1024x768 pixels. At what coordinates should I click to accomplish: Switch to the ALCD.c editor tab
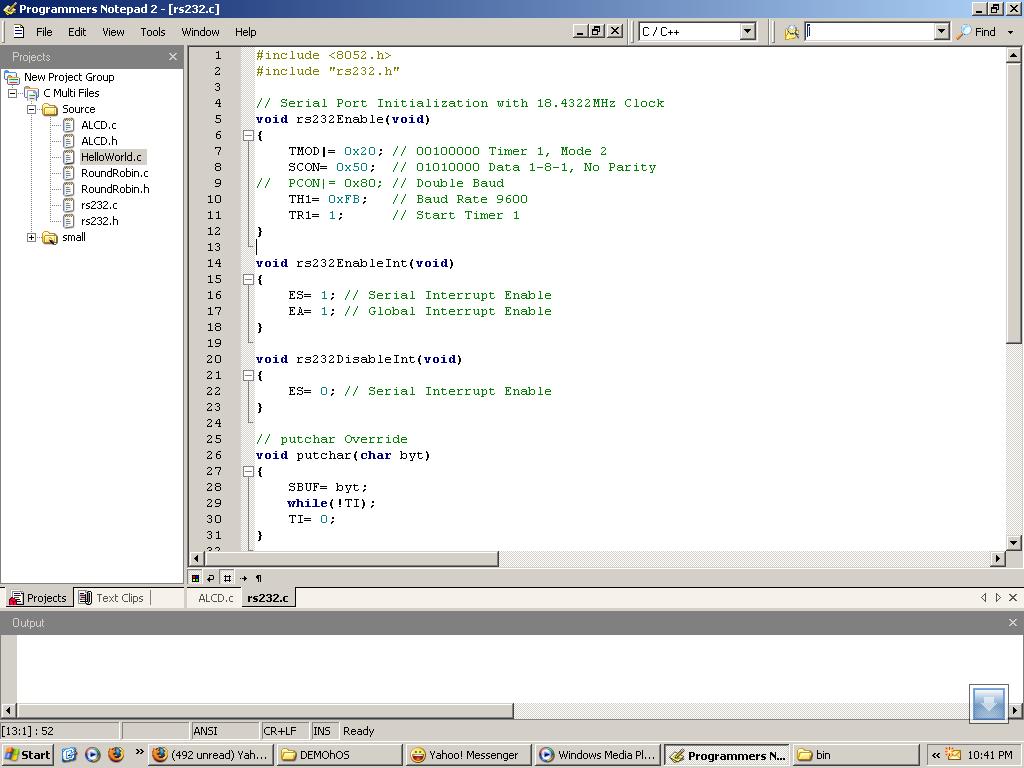click(x=215, y=598)
